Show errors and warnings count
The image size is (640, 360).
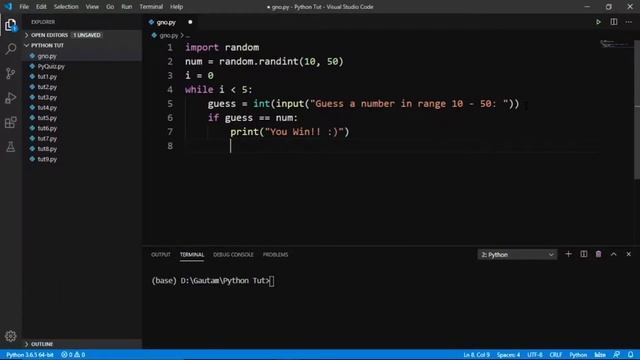[x=73, y=355]
